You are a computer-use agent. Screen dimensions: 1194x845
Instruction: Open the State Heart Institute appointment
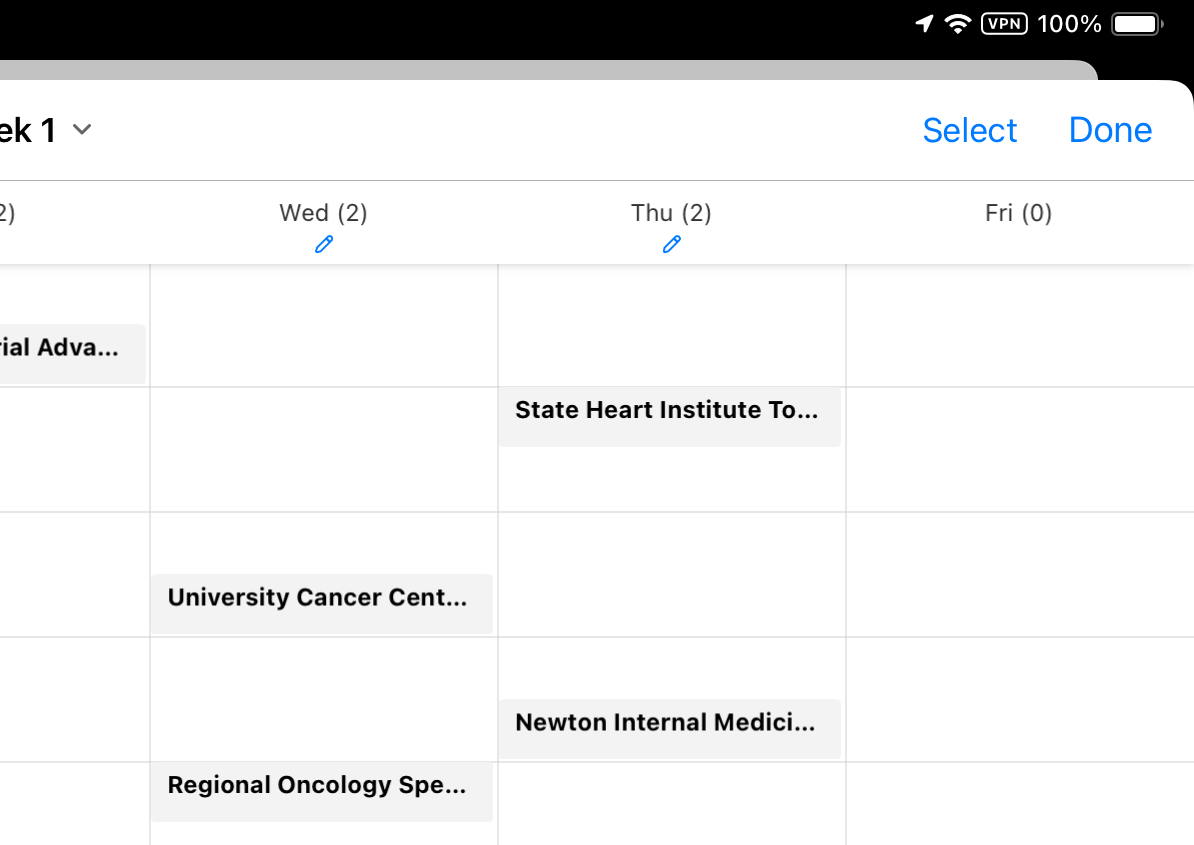[x=669, y=416]
